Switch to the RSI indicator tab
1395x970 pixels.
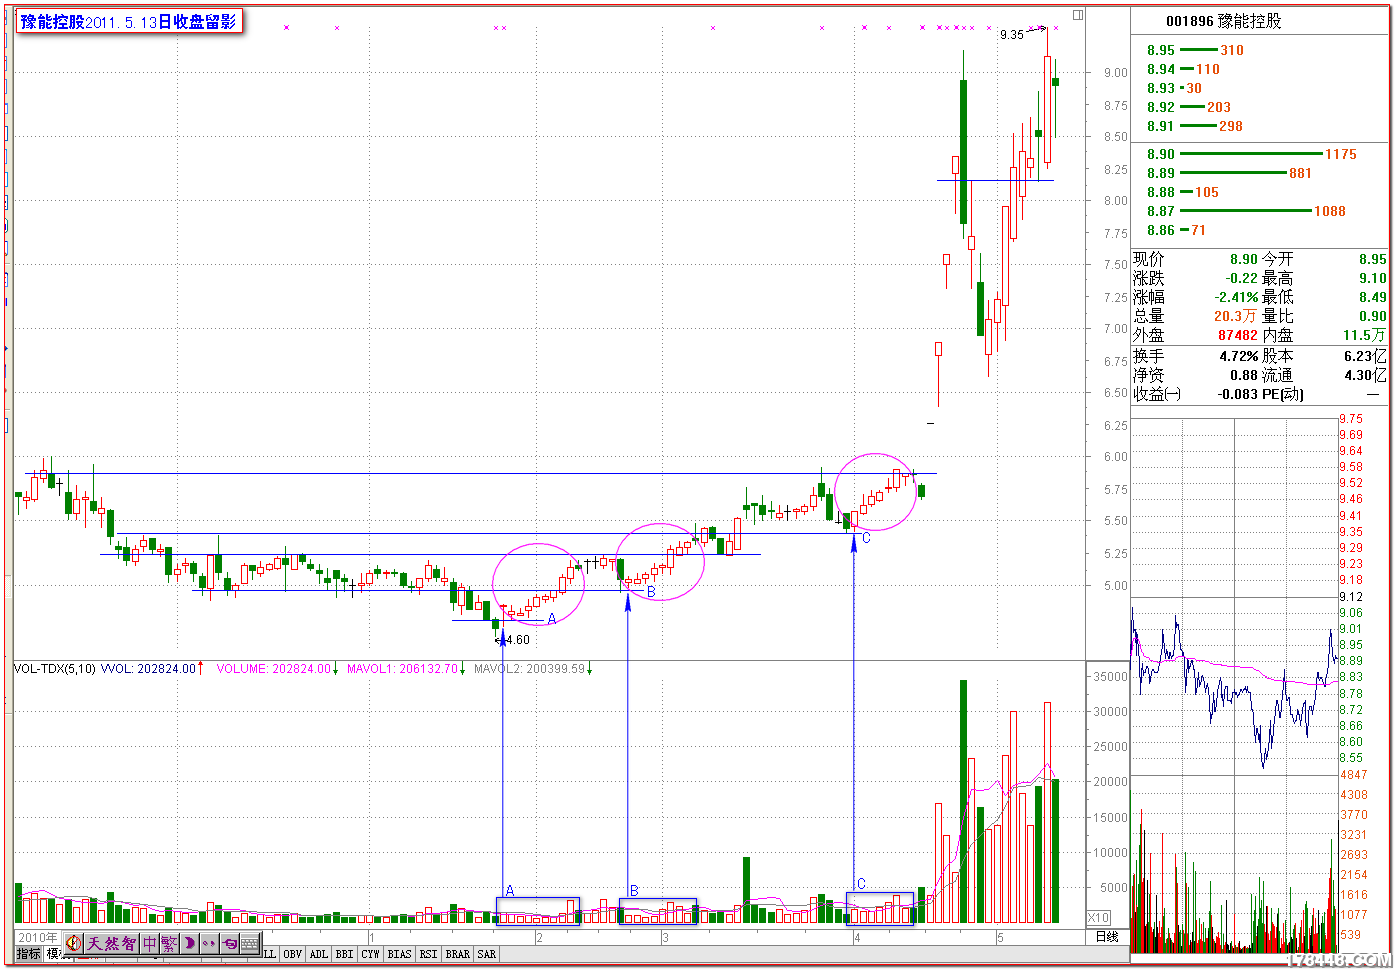428,955
